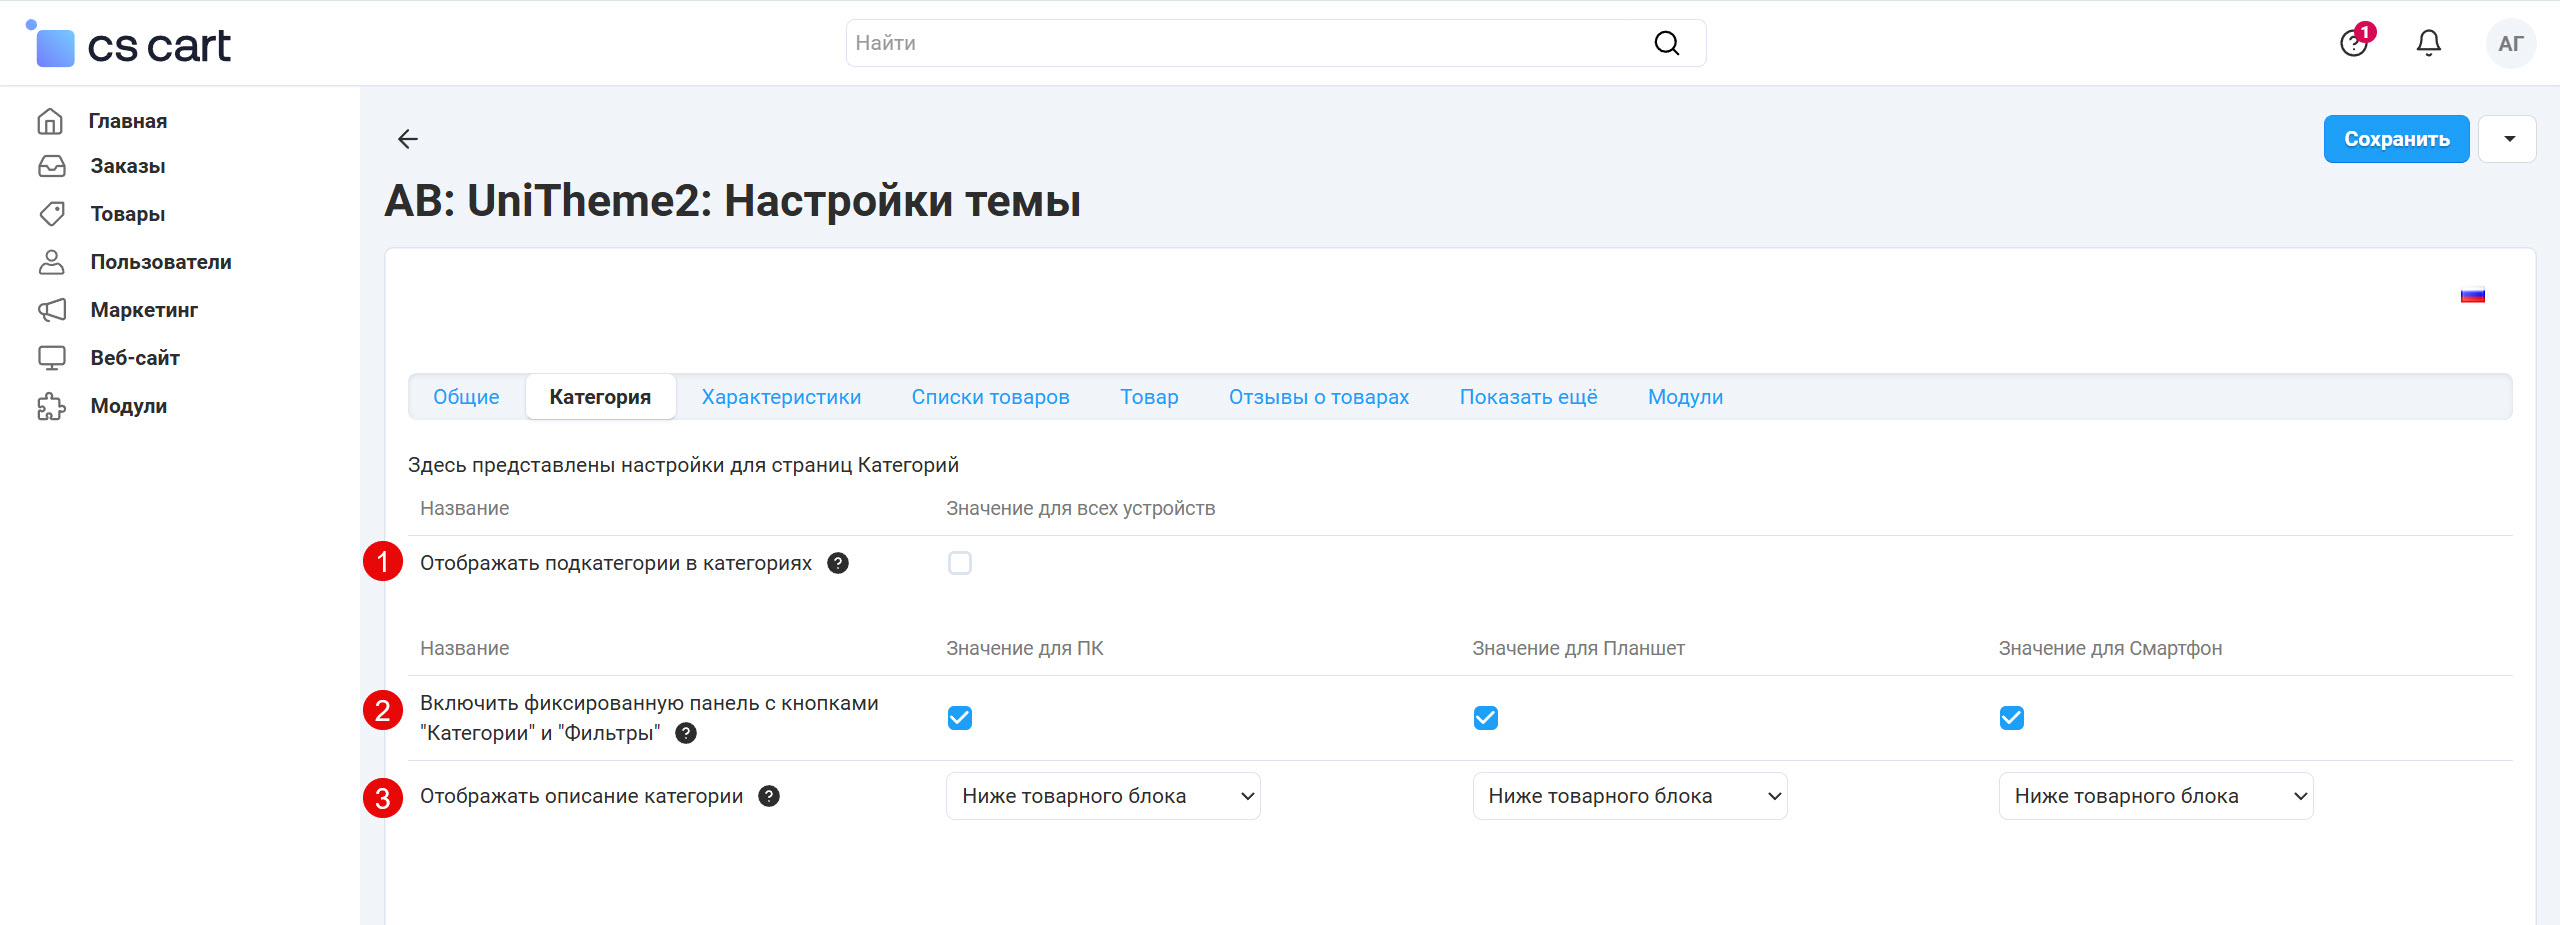Click the Сохранить button
Image resolution: width=2560 pixels, height=925 pixels.
[x=2395, y=139]
